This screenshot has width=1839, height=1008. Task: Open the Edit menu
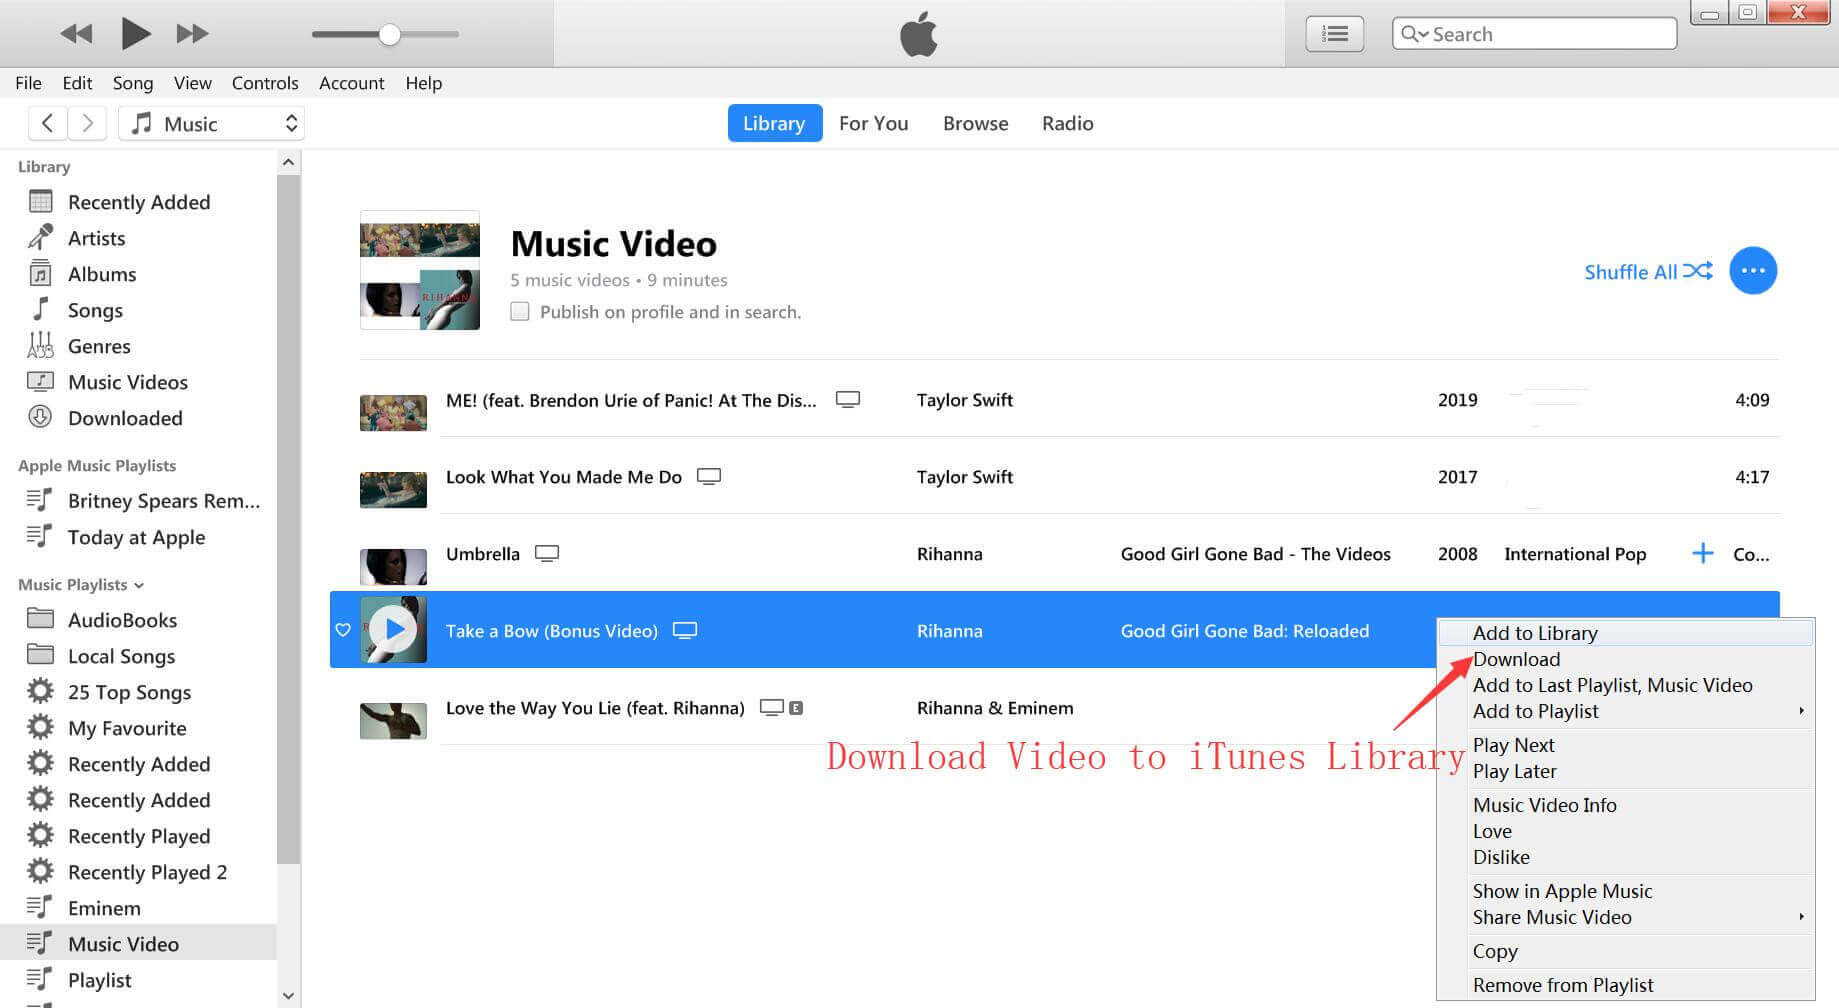pyautogui.click(x=77, y=83)
